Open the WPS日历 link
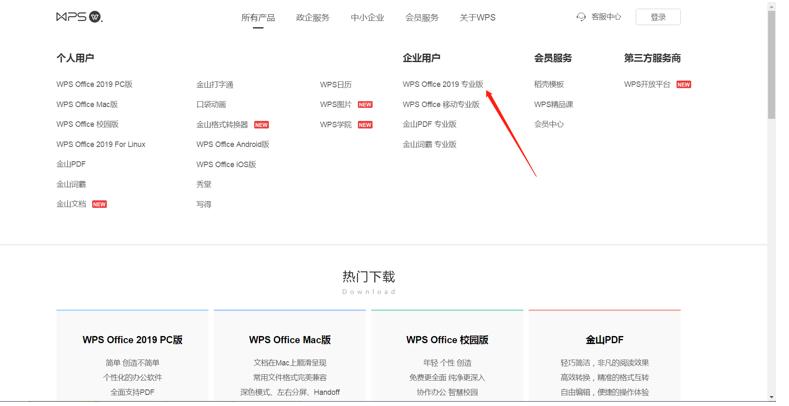The height and width of the screenshot is (406, 789). tap(336, 85)
